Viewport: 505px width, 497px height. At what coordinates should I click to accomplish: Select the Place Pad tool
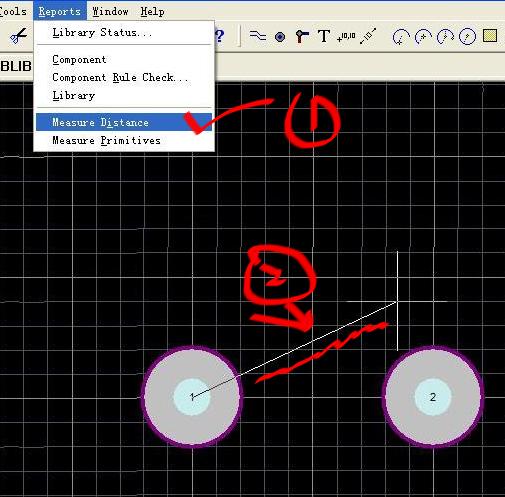coord(280,37)
